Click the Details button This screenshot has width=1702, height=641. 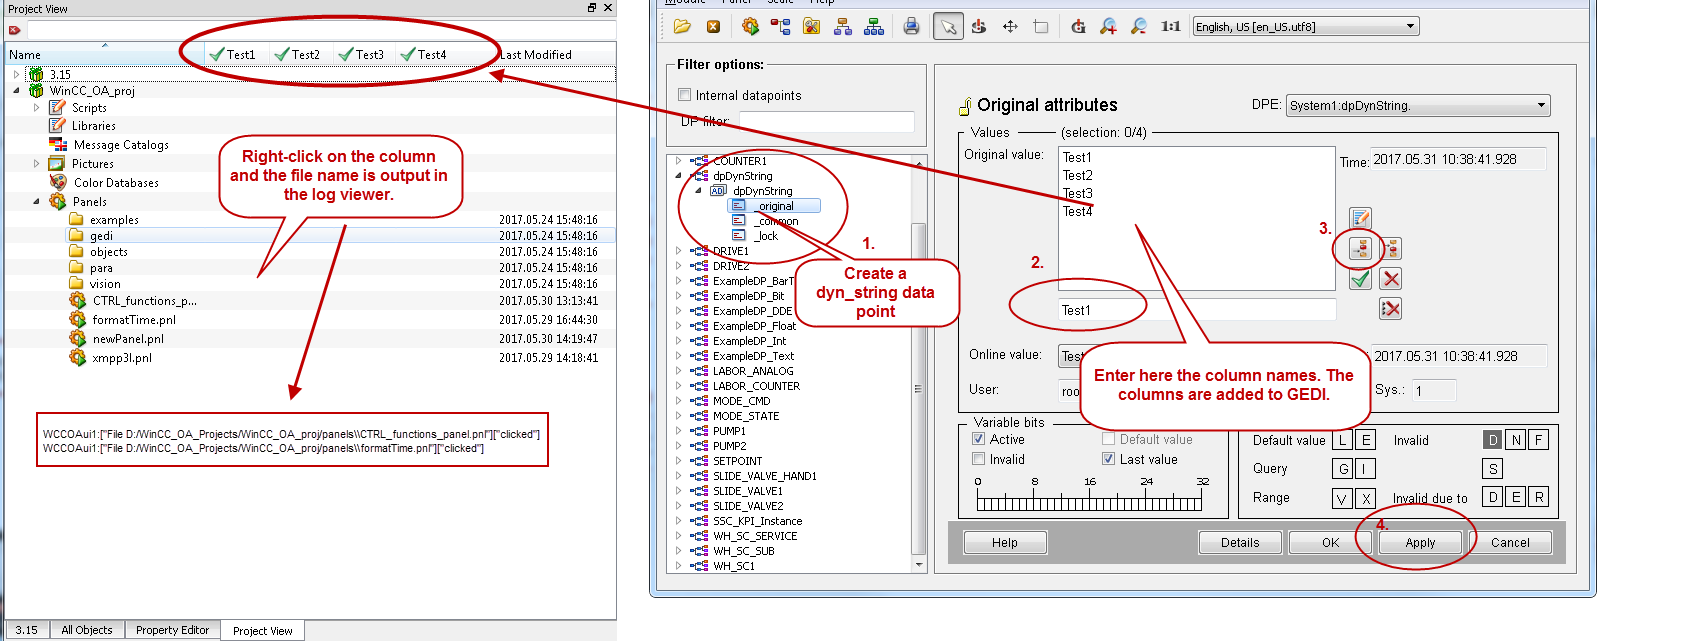point(1240,543)
